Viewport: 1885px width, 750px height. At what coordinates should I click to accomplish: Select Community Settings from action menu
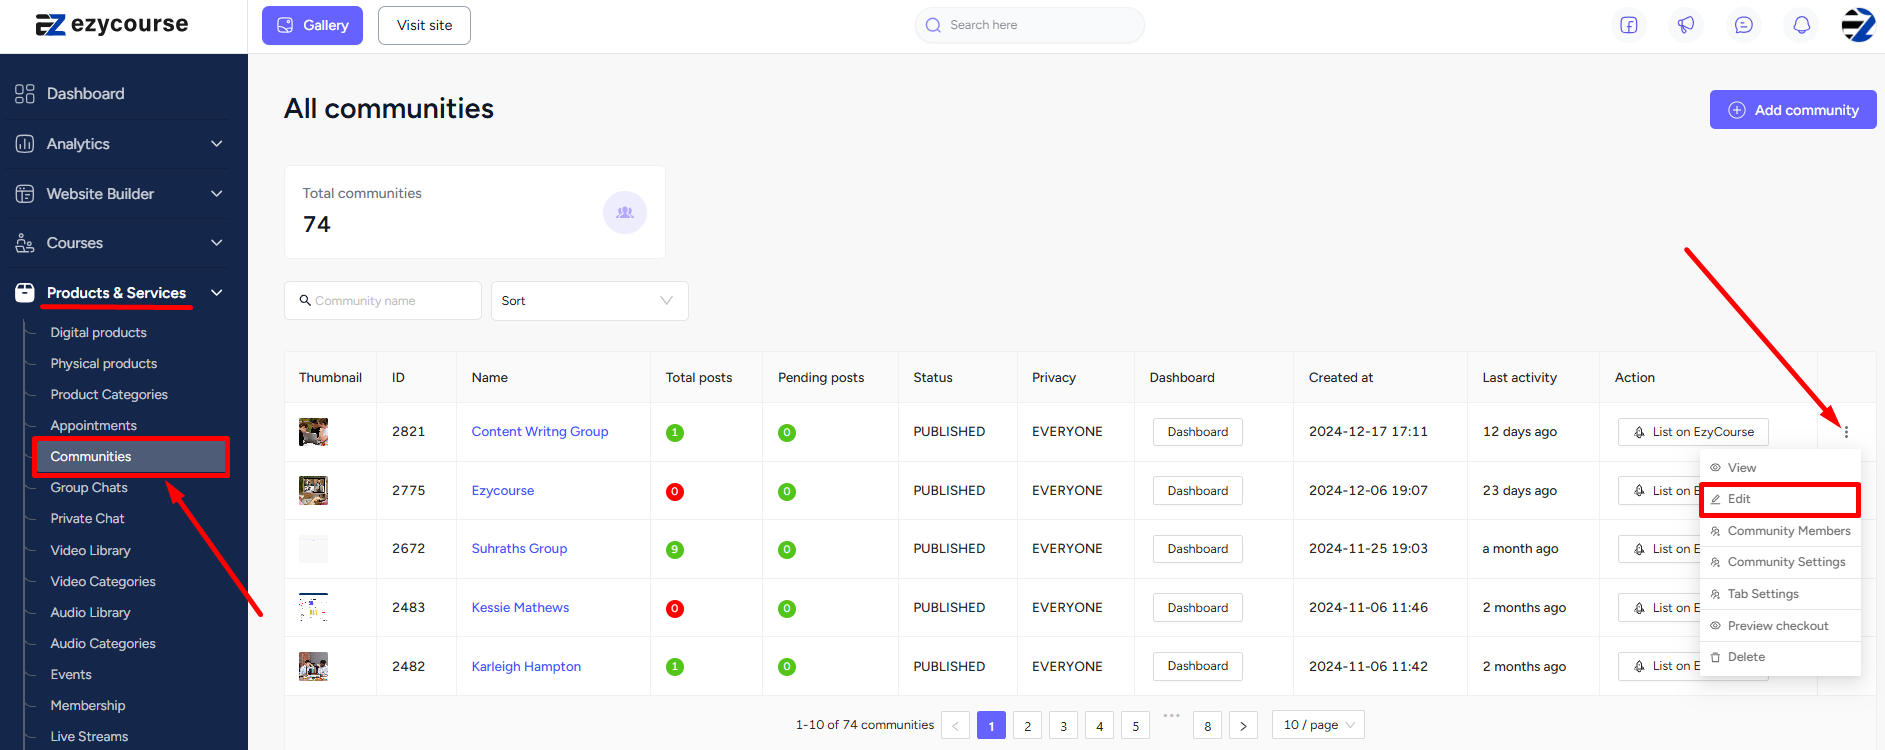[1780, 562]
